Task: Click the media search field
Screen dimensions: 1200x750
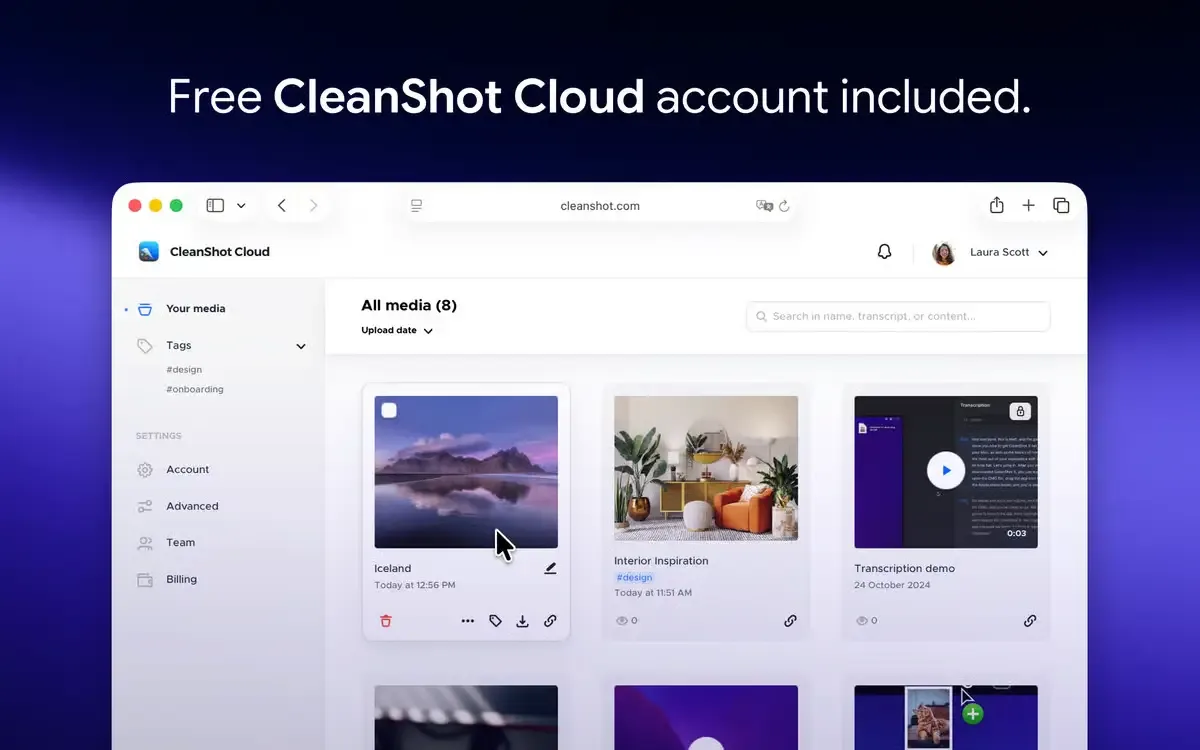Action: pos(898,316)
